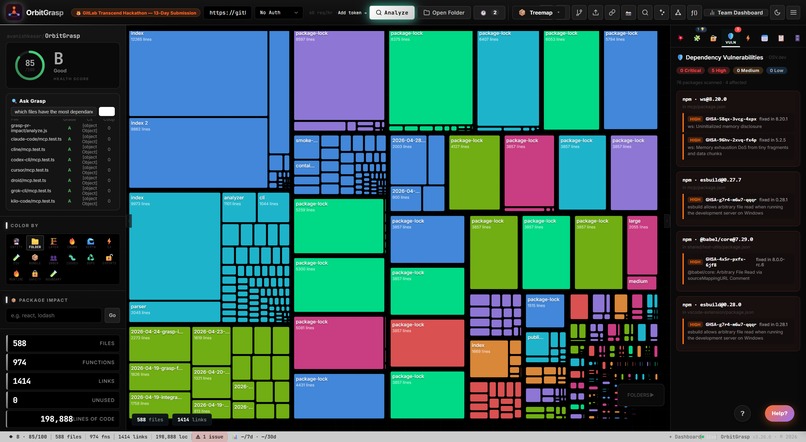Click the Open Folder button
This screenshot has height=442, width=806.
(444, 12)
